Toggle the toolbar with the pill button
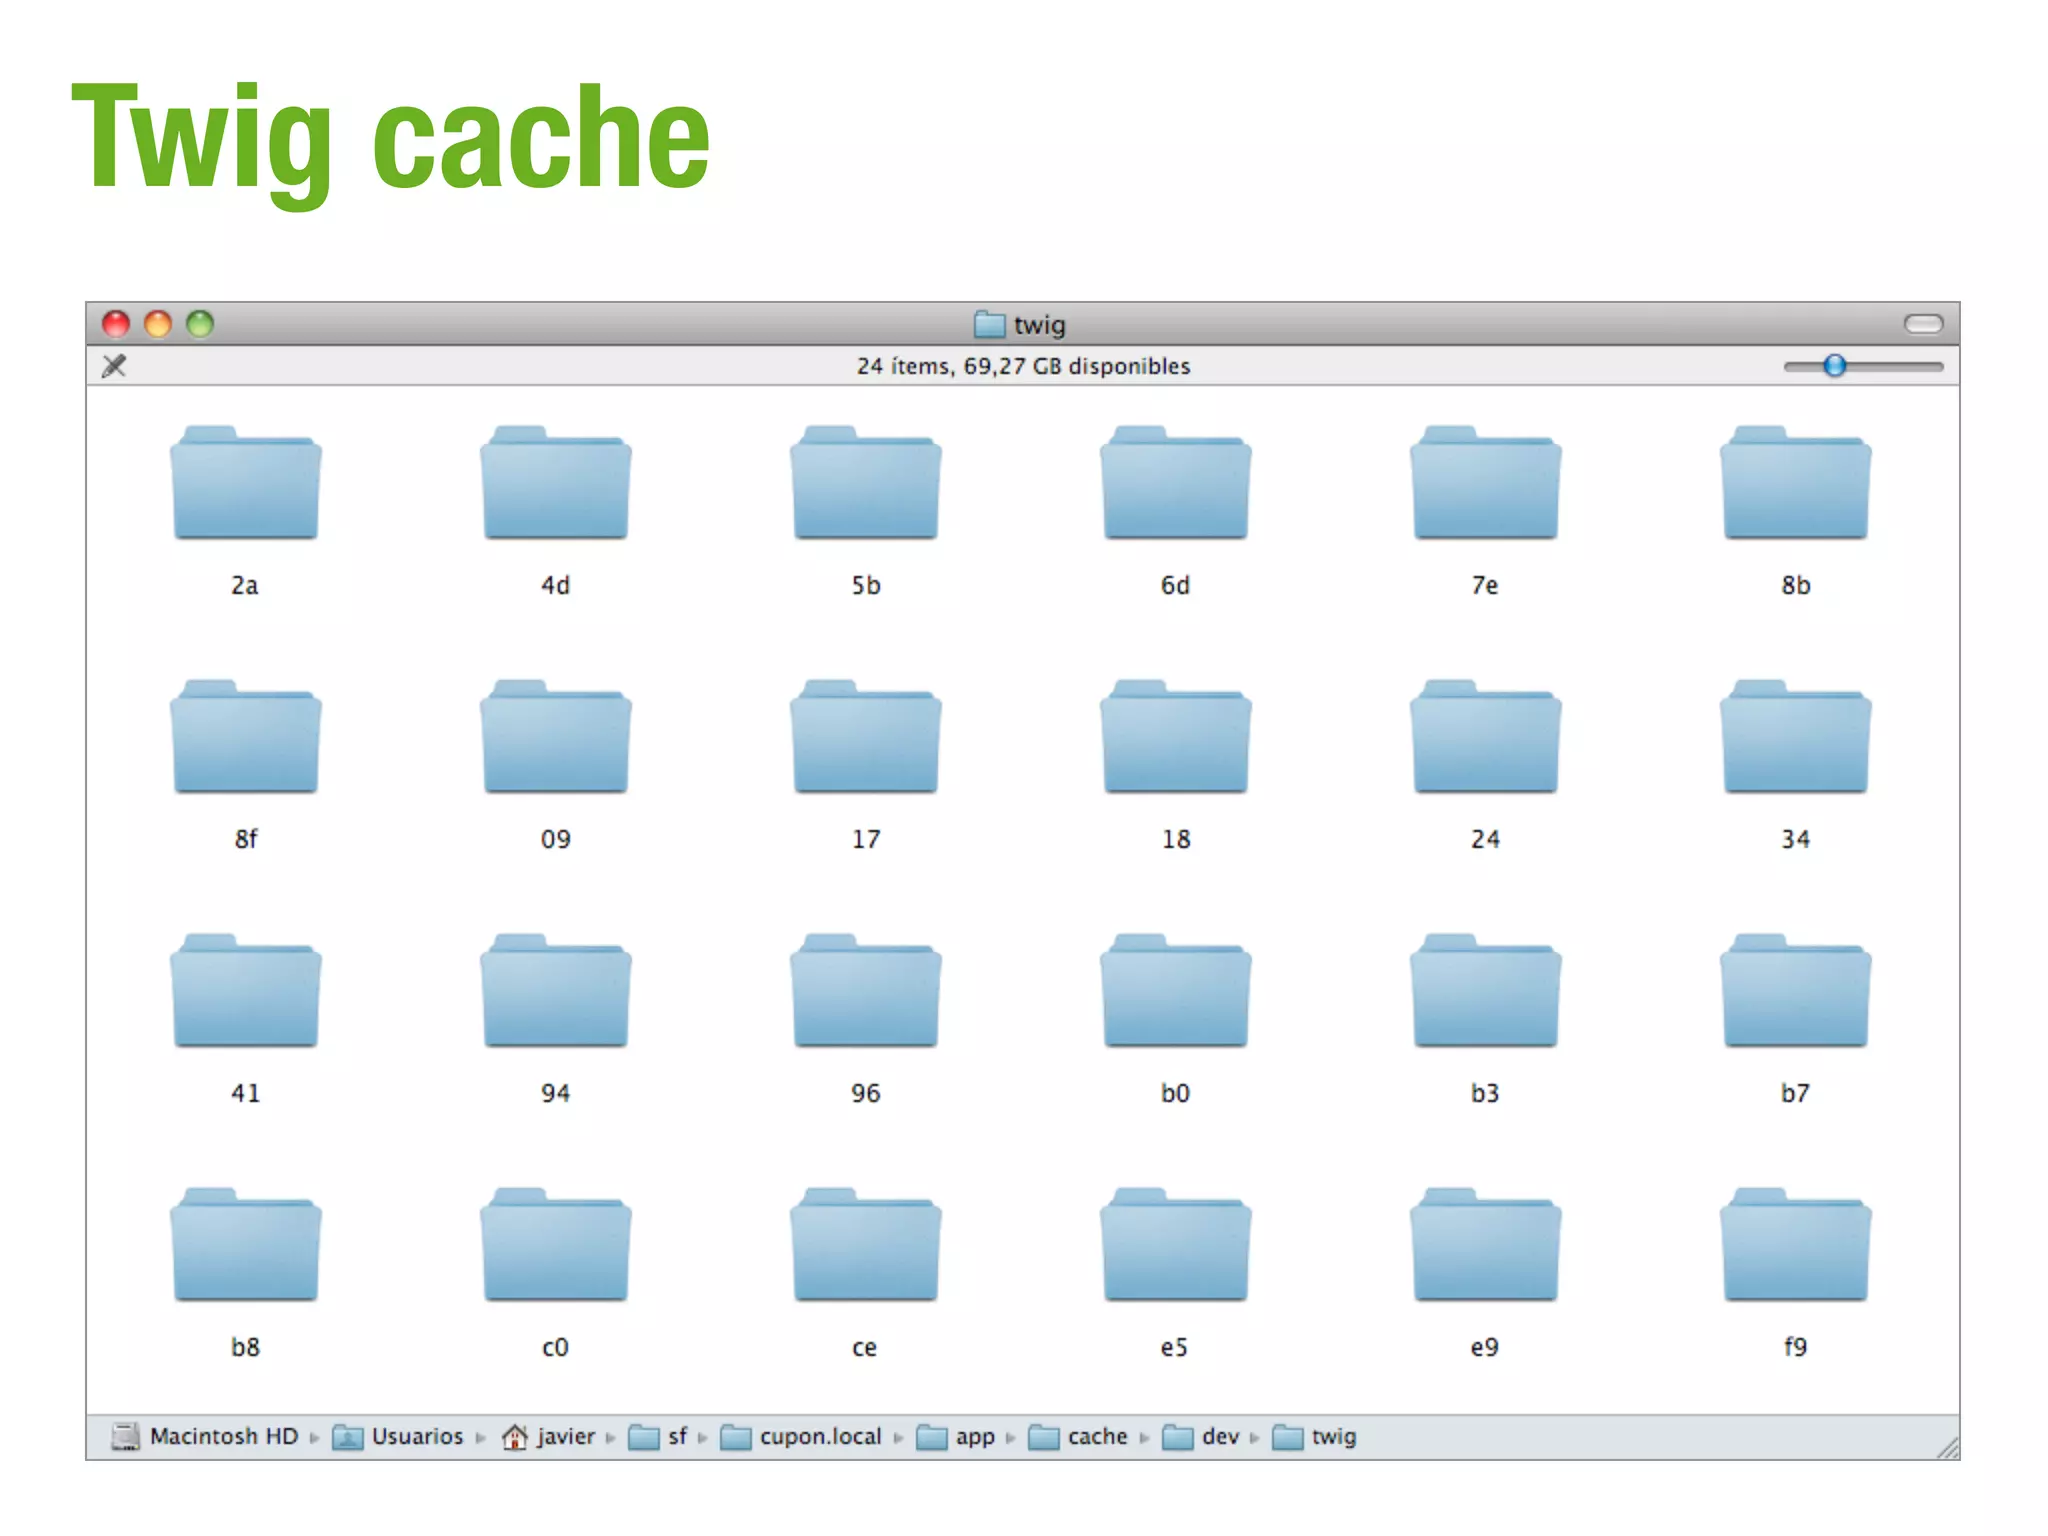This screenshot has height=1536, width=2048. coord(1923,323)
